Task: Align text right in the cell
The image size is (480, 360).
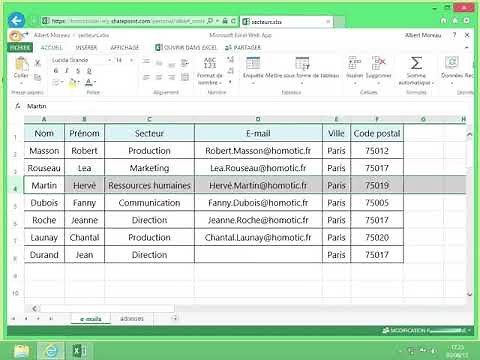Action: click(x=171, y=77)
